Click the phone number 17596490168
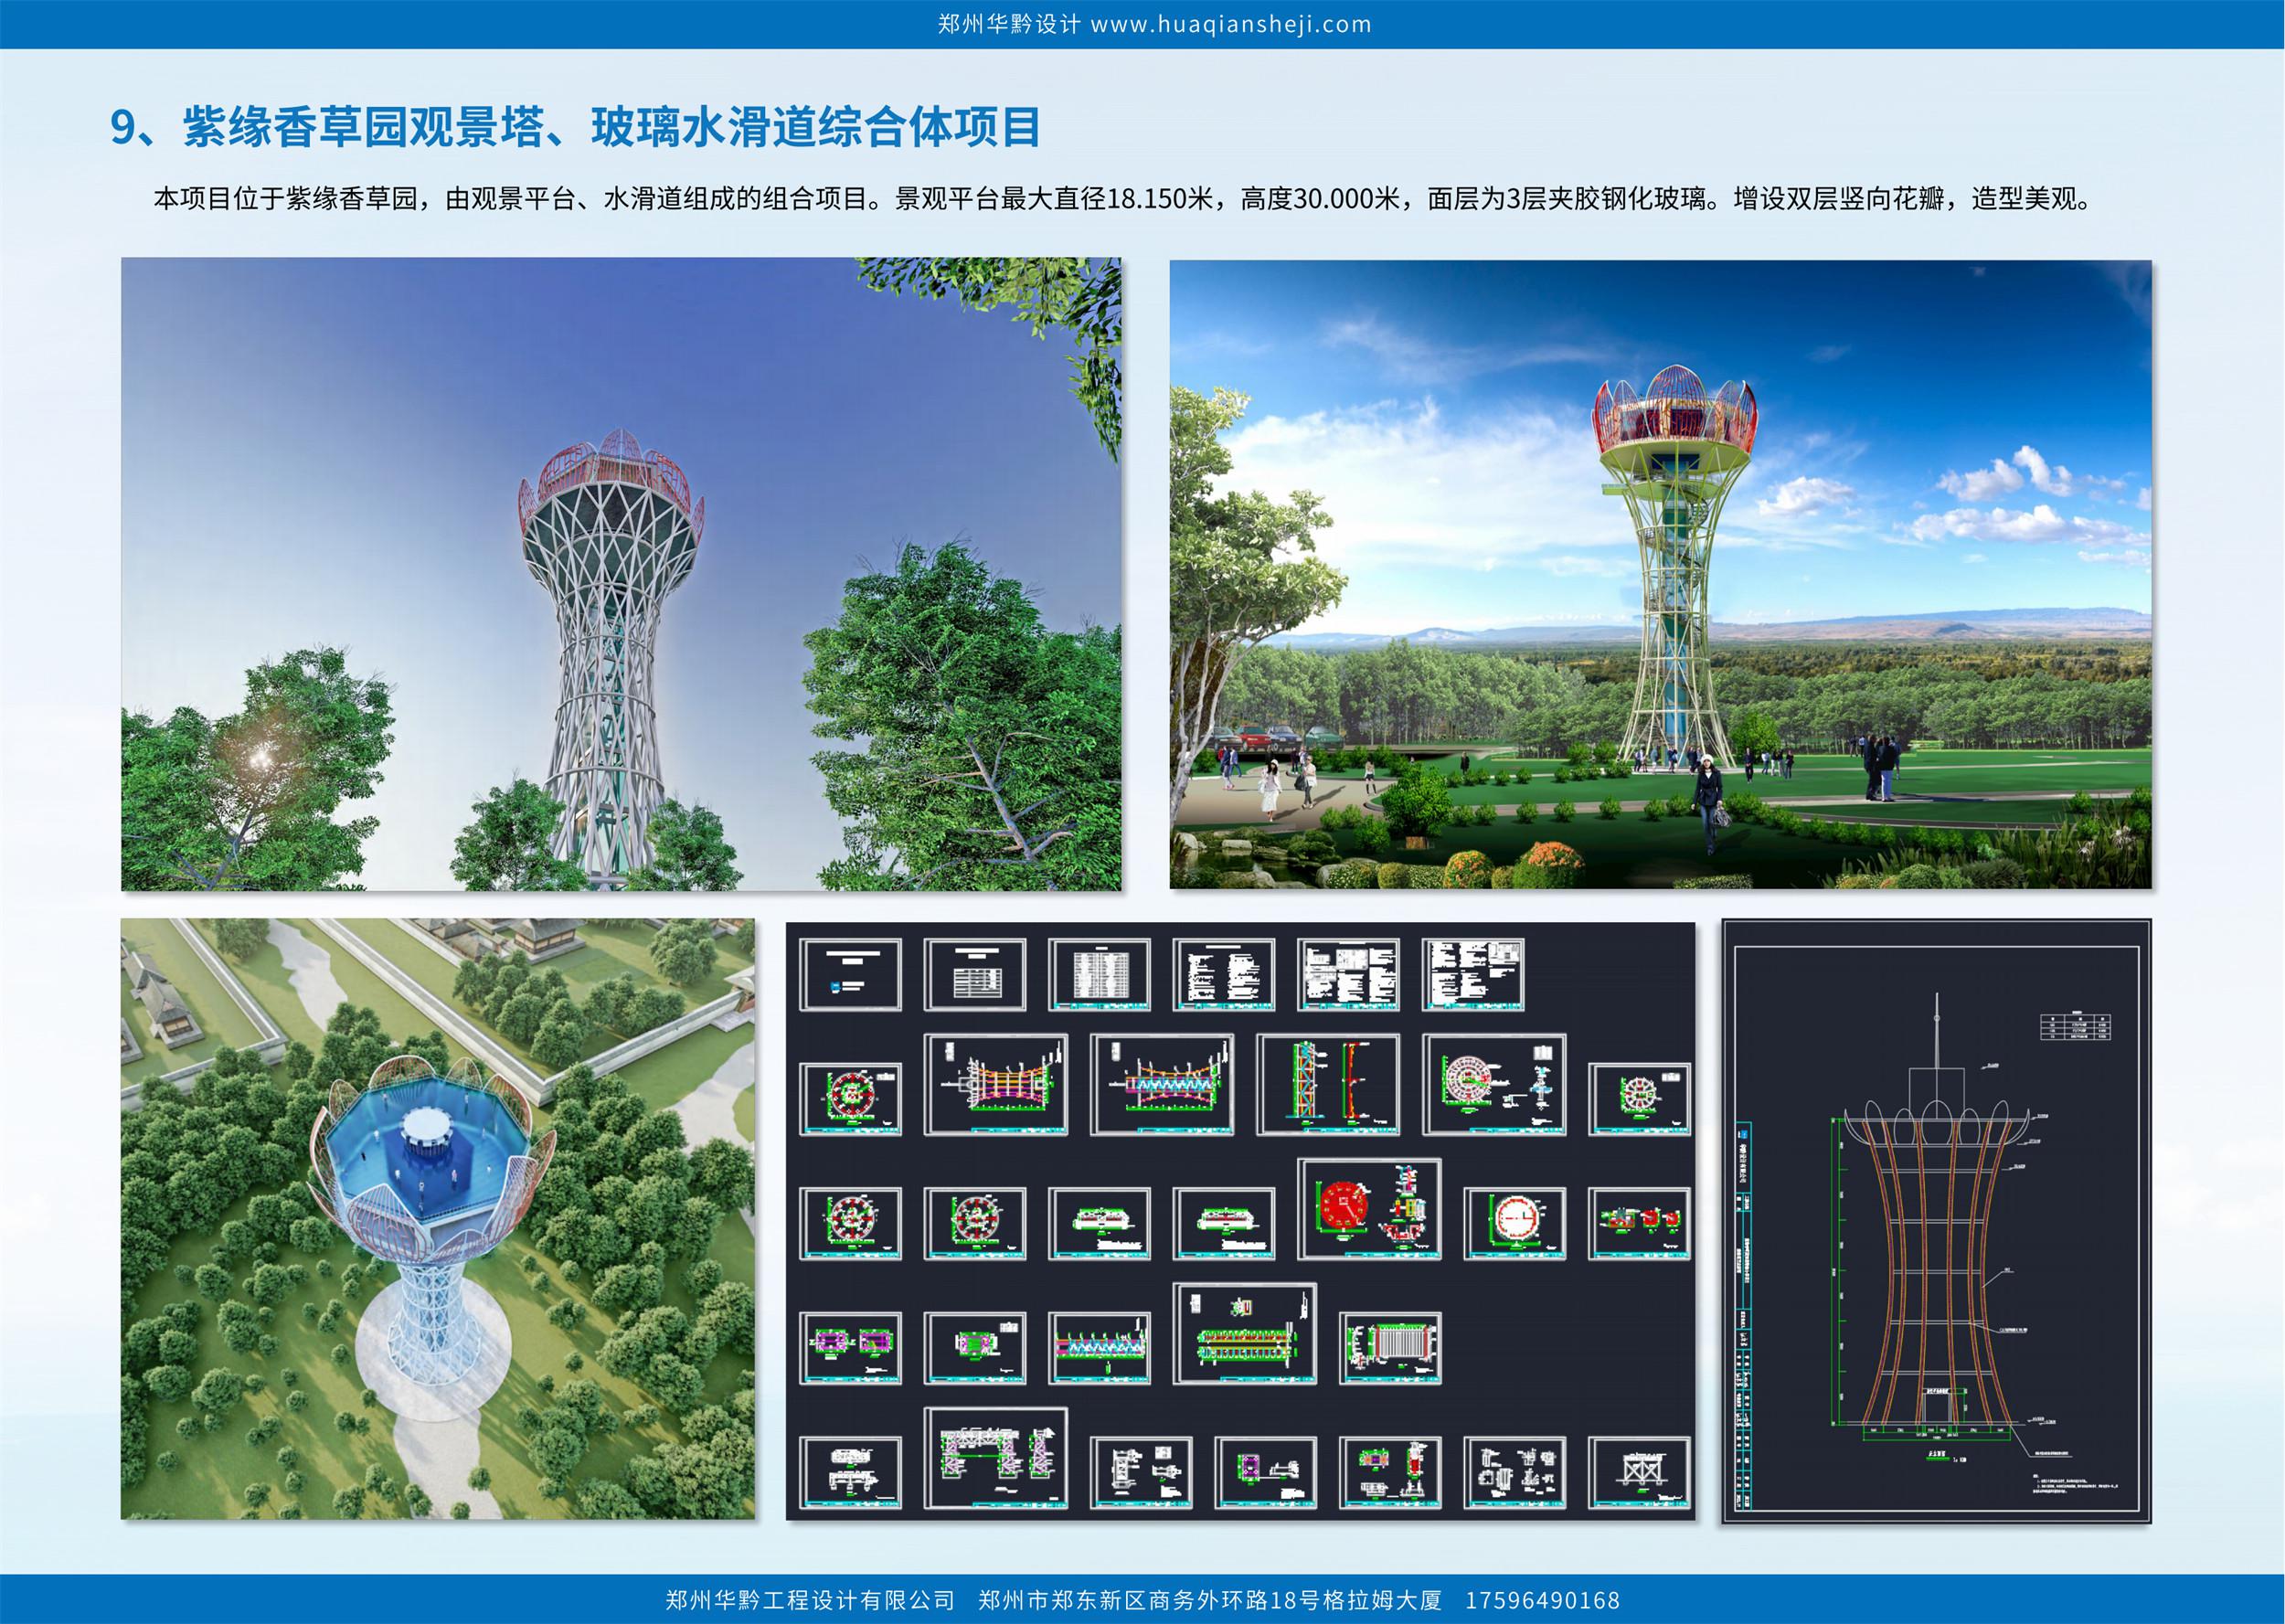The width and height of the screenshot is (2285, 1624). 1542,1600
